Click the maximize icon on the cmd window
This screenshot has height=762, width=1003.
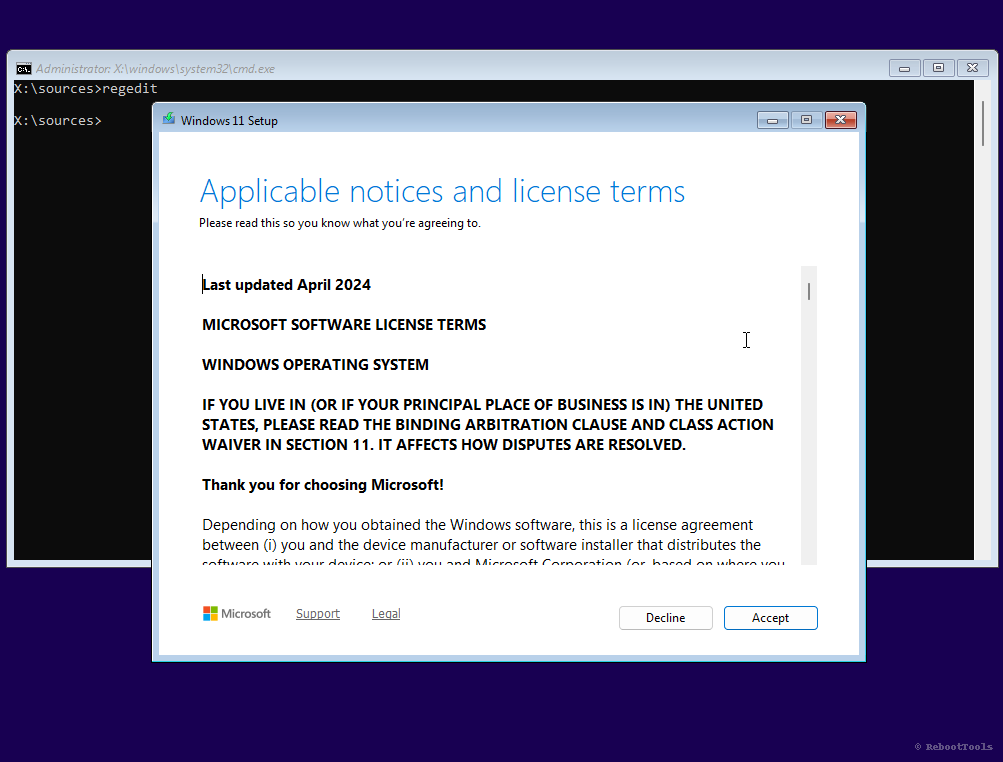pos(939,67)
